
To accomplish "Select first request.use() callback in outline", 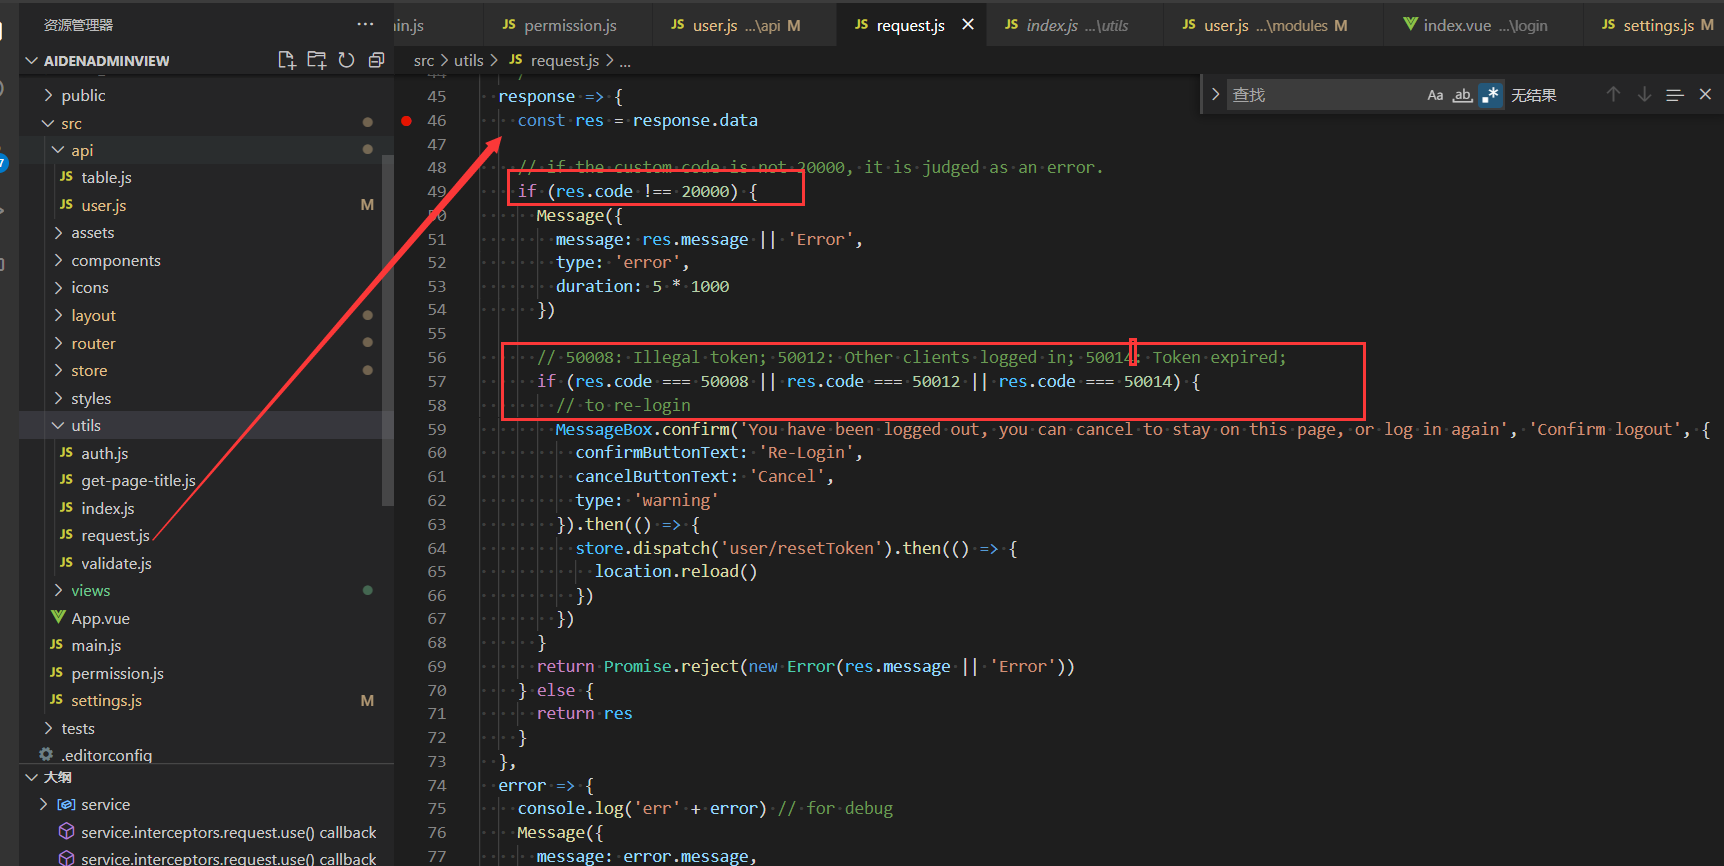I will coord(228,832).
